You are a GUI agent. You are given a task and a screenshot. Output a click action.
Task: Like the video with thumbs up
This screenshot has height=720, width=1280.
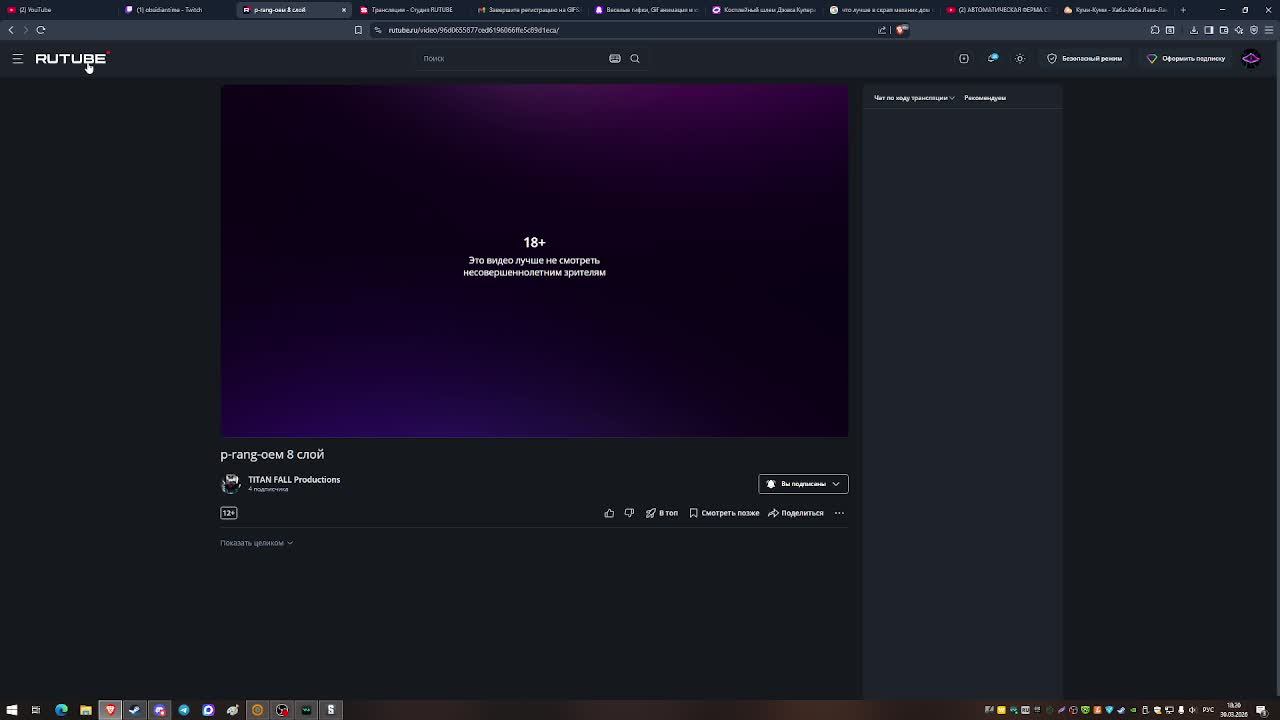(x=609, y=513)
